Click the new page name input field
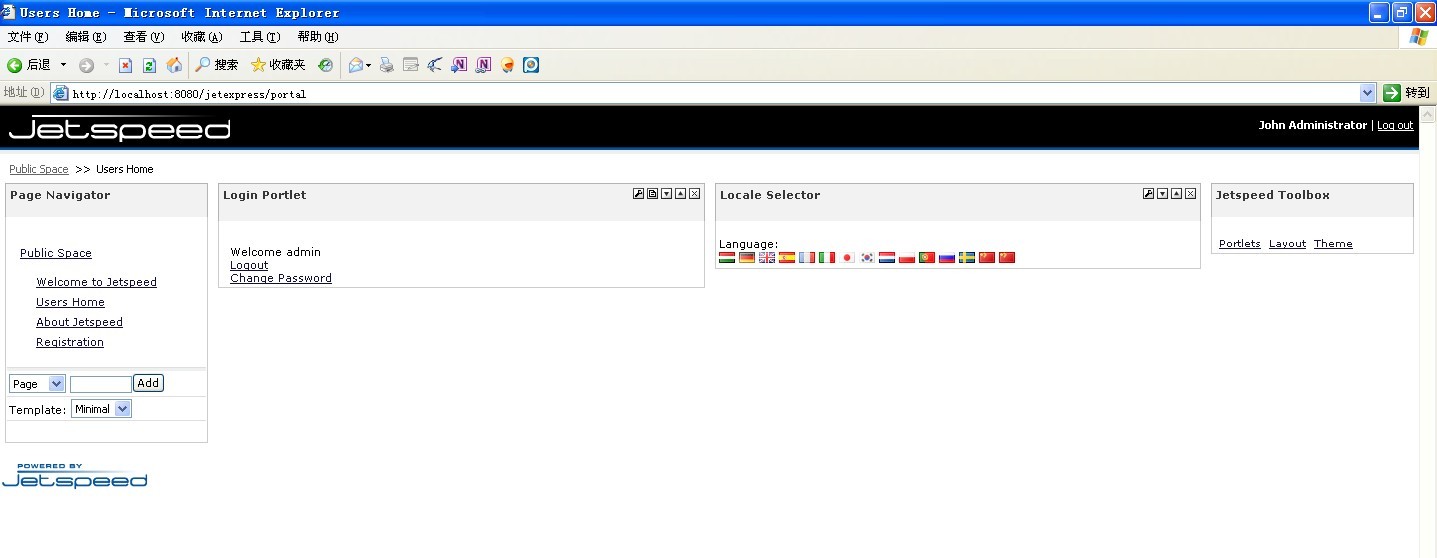This screenshot has width=1437, height=558. tap(101, 384)
